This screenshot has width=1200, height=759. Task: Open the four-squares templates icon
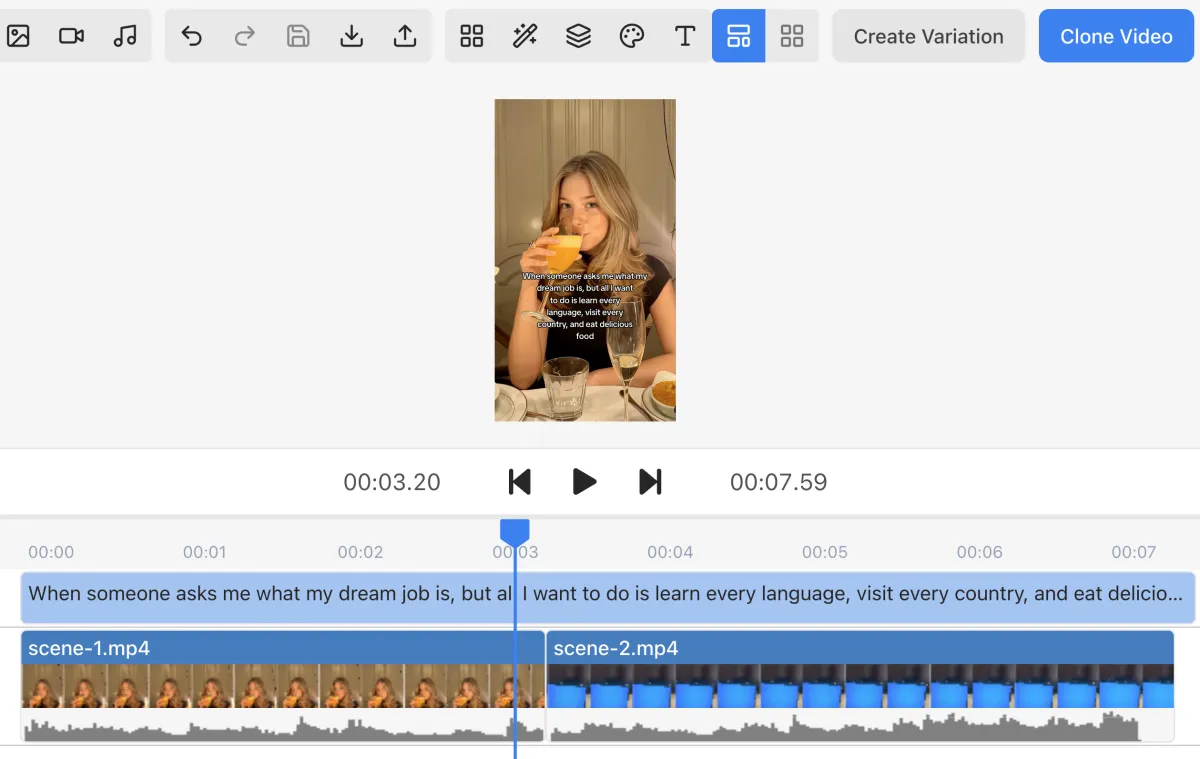point(472,37)
